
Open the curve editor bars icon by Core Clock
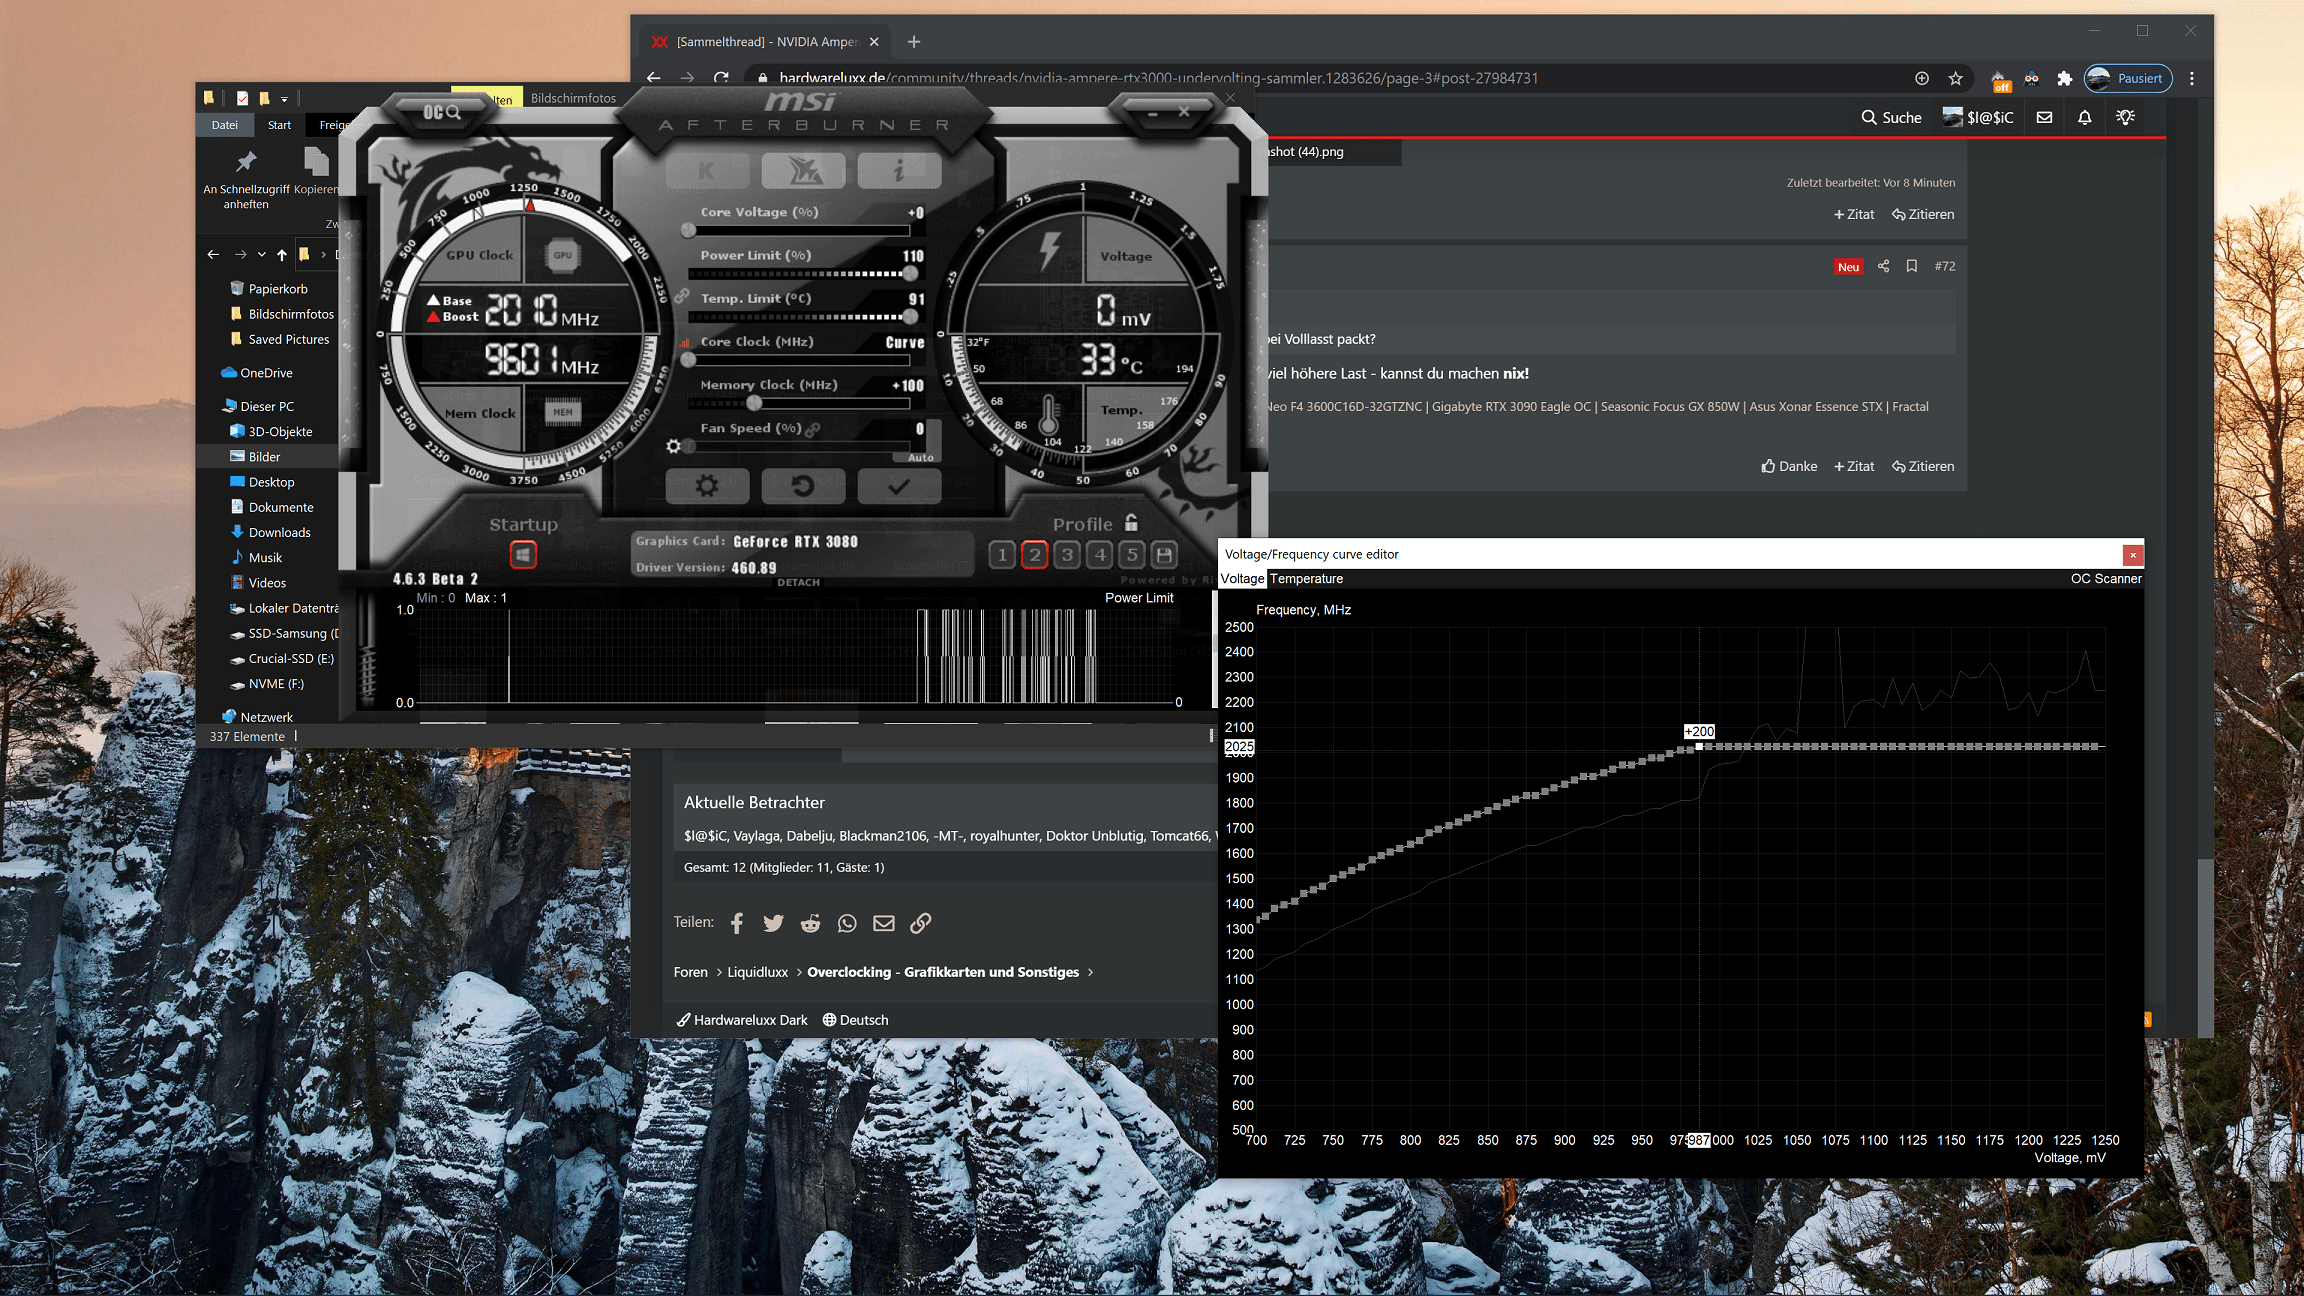coord(686,343)
